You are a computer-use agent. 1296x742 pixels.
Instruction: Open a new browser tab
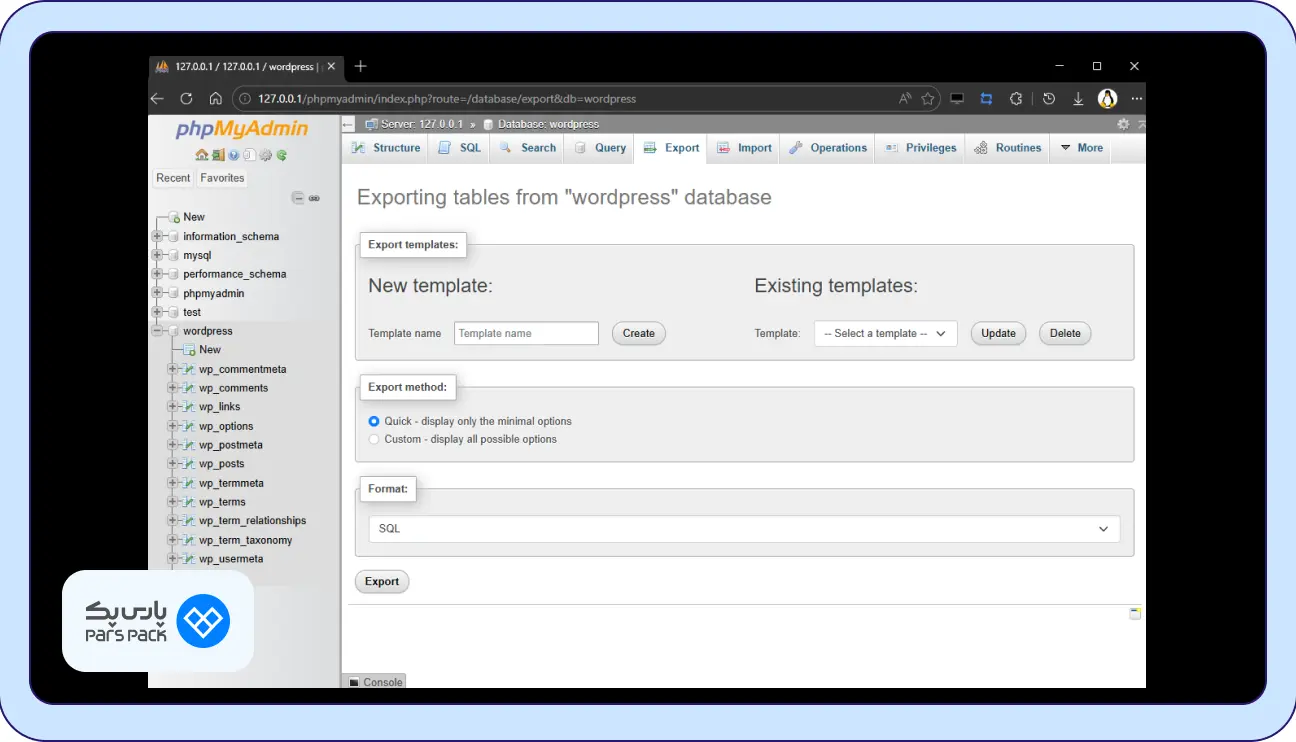[361, 66]
